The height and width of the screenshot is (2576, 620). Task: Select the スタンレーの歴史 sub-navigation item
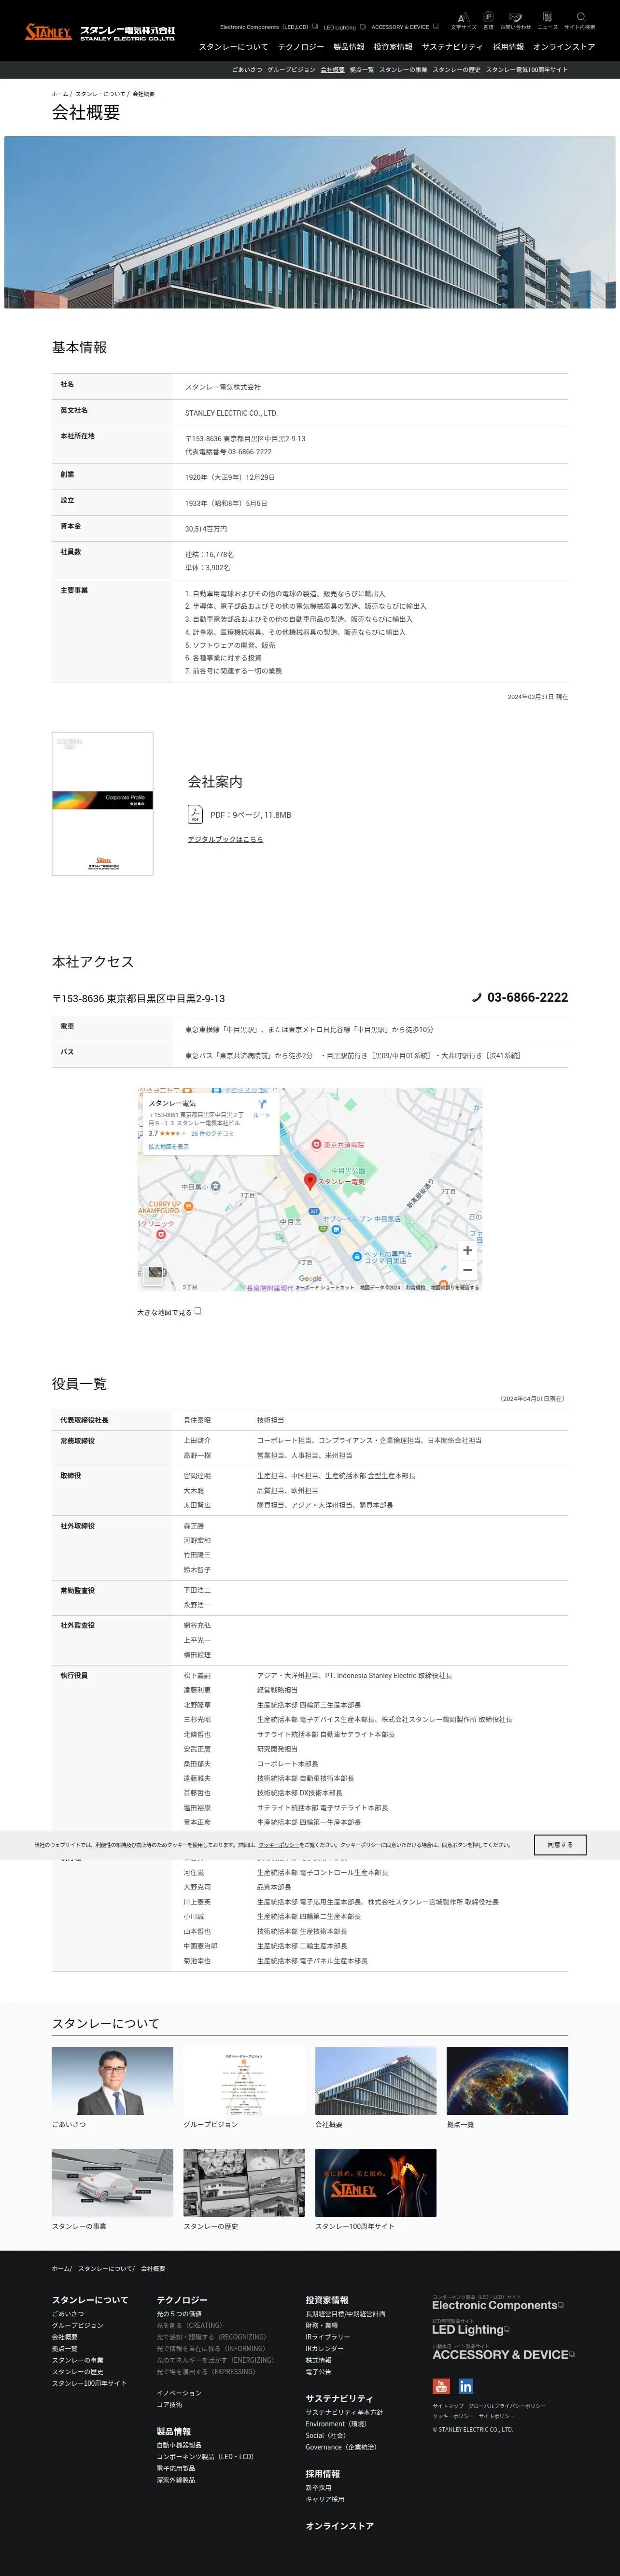click(x=456, y=70)
